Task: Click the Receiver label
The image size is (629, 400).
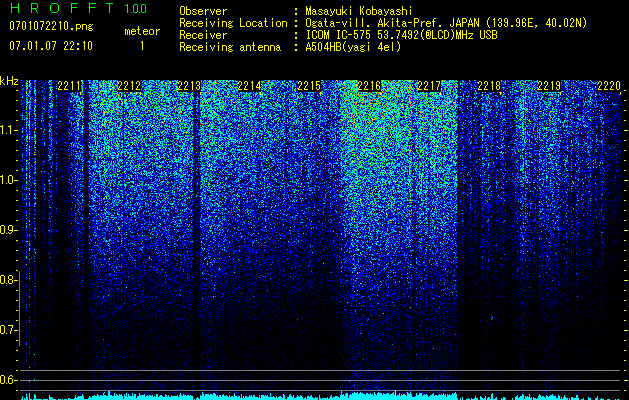Action: coord(203,35)
